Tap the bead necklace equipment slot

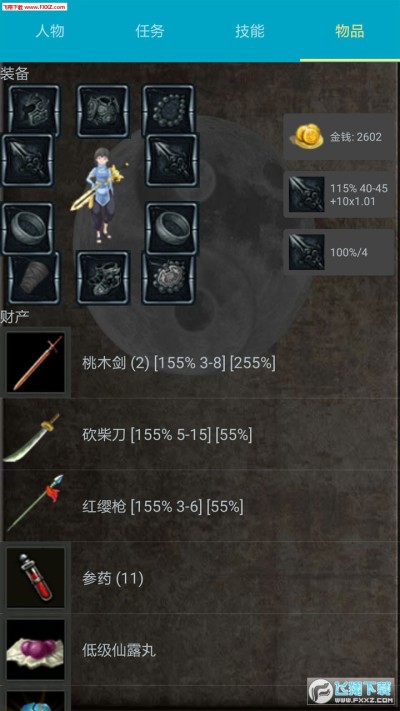tap(169, 111)
